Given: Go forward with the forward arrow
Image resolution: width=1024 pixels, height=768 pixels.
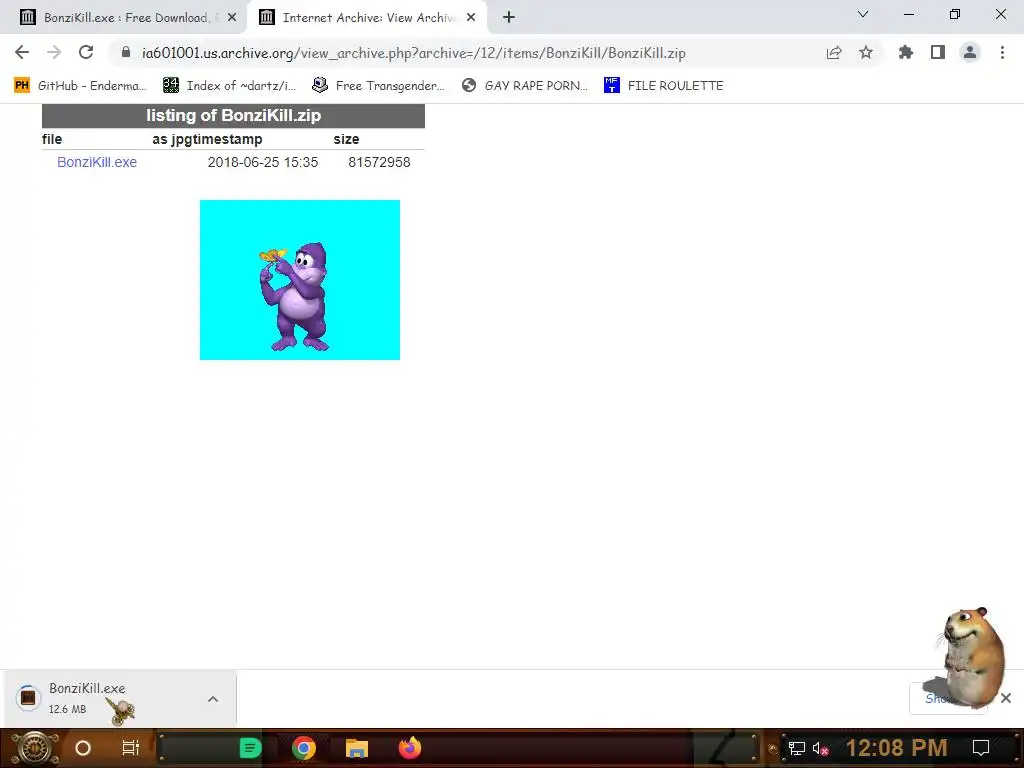Looking at the screenshot, I should [54, 52].
